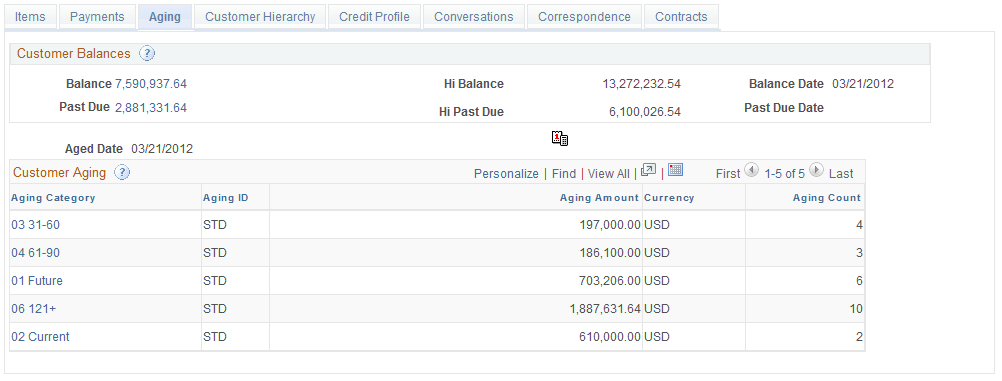Open aging category 02 Current
Image resolution: width=1002 pixels, height=381 pixels.
pyautogui.click(x=40, y=337)
